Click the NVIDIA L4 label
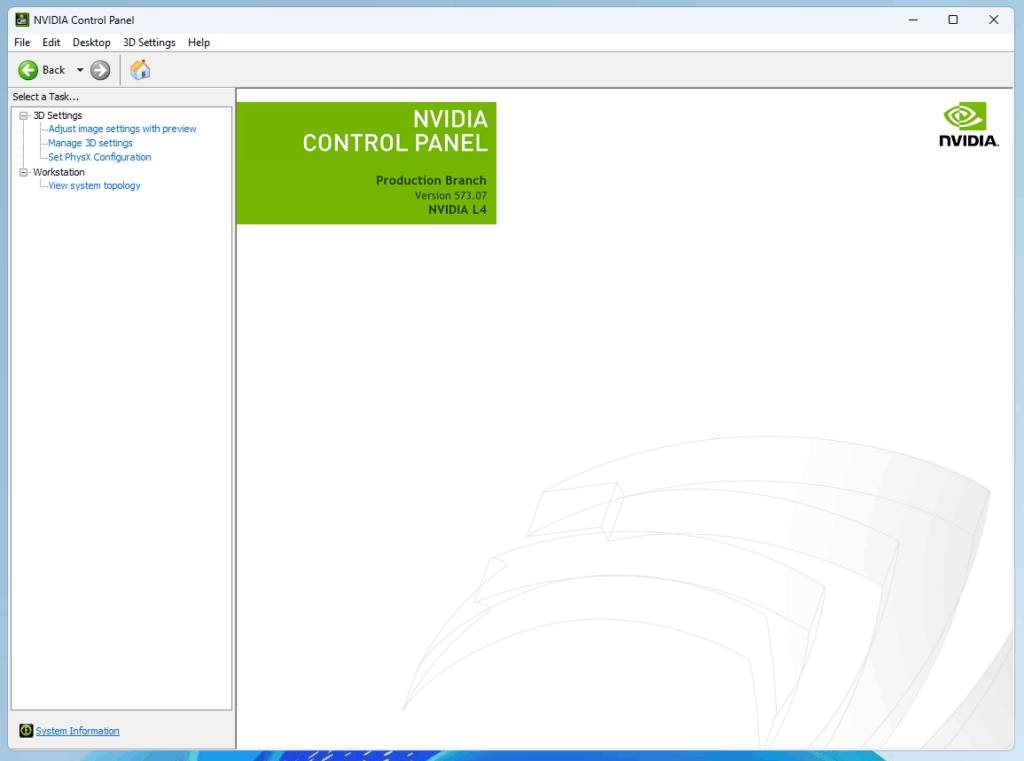This screenshot has height=761, width=1024. coord(457,210)
